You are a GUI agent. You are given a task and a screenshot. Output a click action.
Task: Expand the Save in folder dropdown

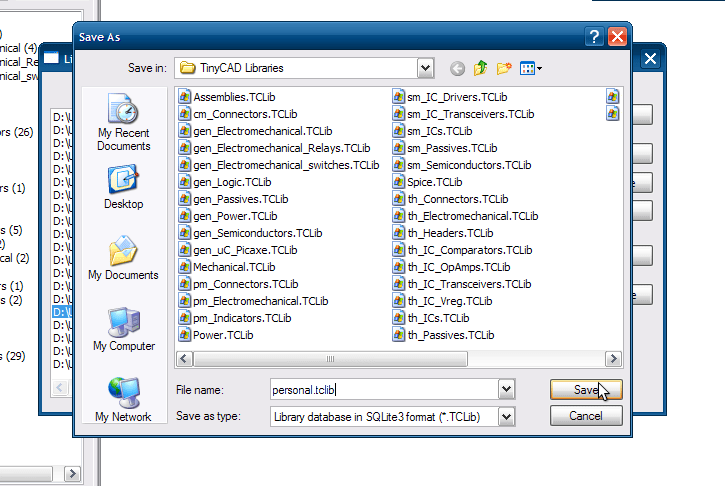426,68
